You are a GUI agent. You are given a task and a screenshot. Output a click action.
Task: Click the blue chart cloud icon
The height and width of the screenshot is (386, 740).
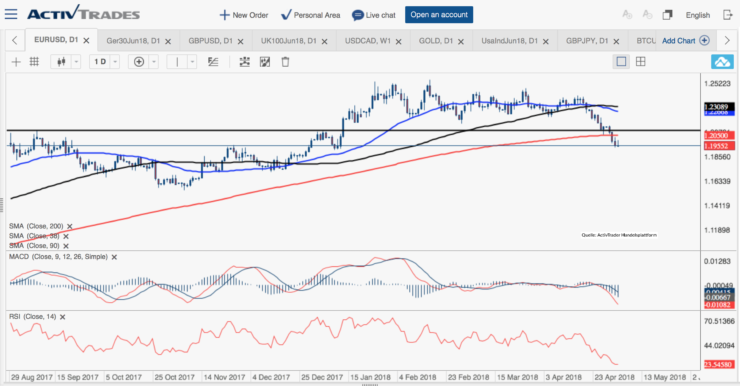click(722, 62)
